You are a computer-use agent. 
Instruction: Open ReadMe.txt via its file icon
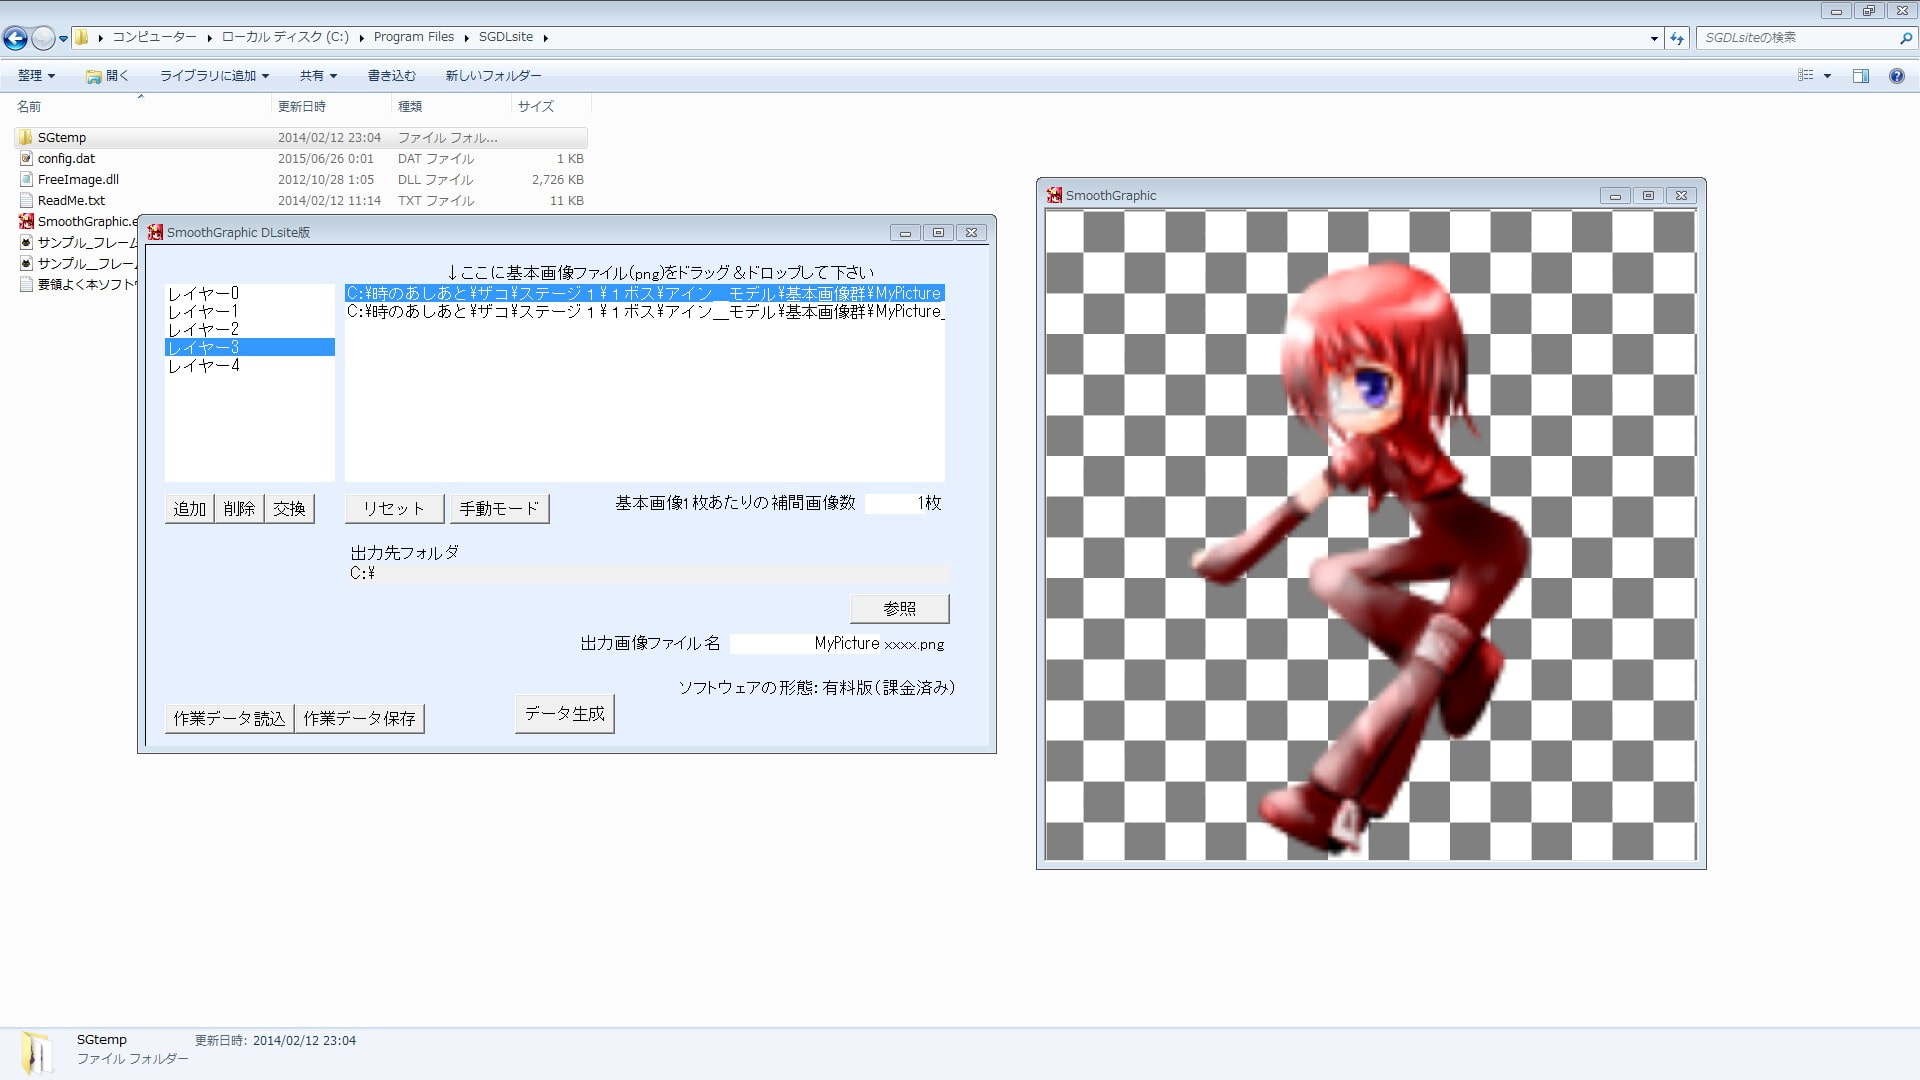coord(25,200)
